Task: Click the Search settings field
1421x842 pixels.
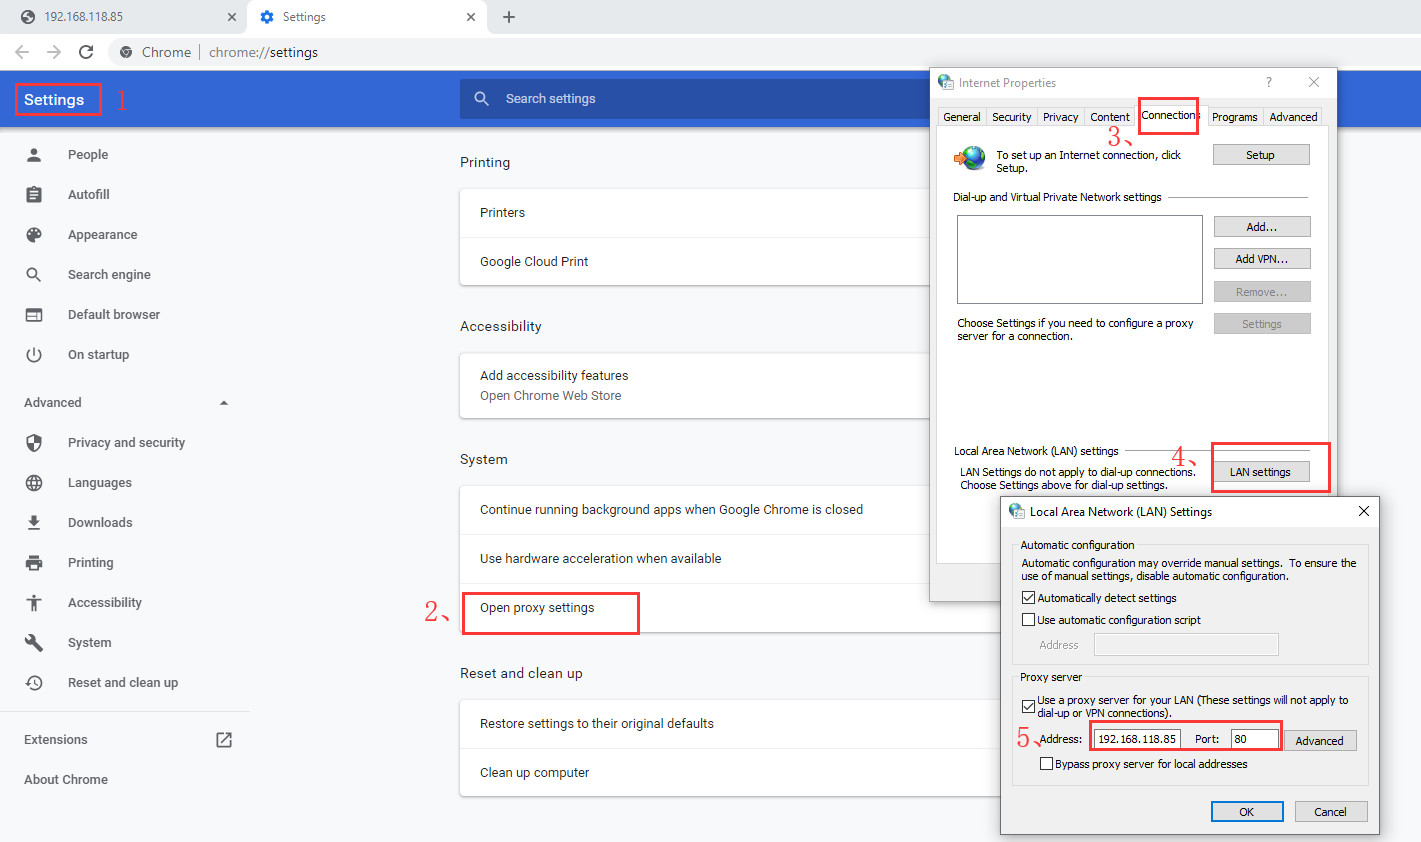Action: (700, 99)
